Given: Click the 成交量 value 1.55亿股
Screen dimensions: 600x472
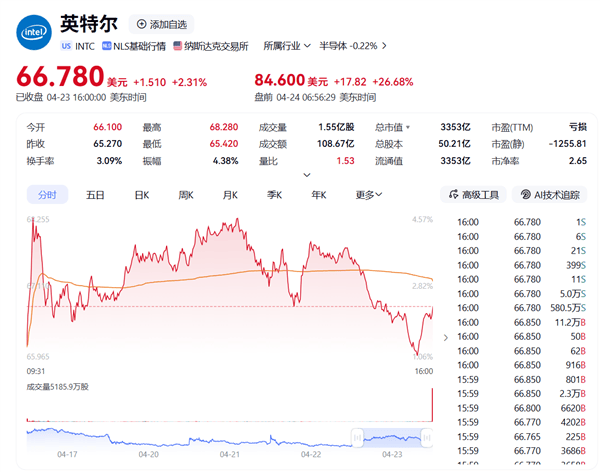Looking at the screenshot, I should 336,127.
